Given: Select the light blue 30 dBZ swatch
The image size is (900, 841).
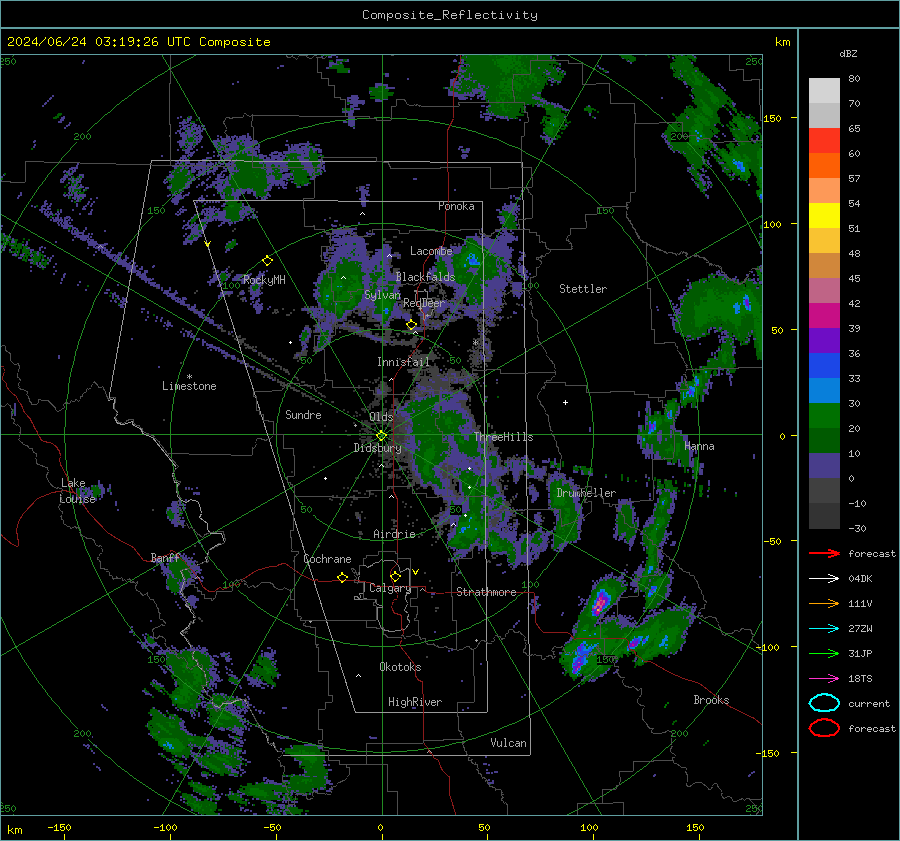Looking at the screenshot, I should tap(824, 390).
